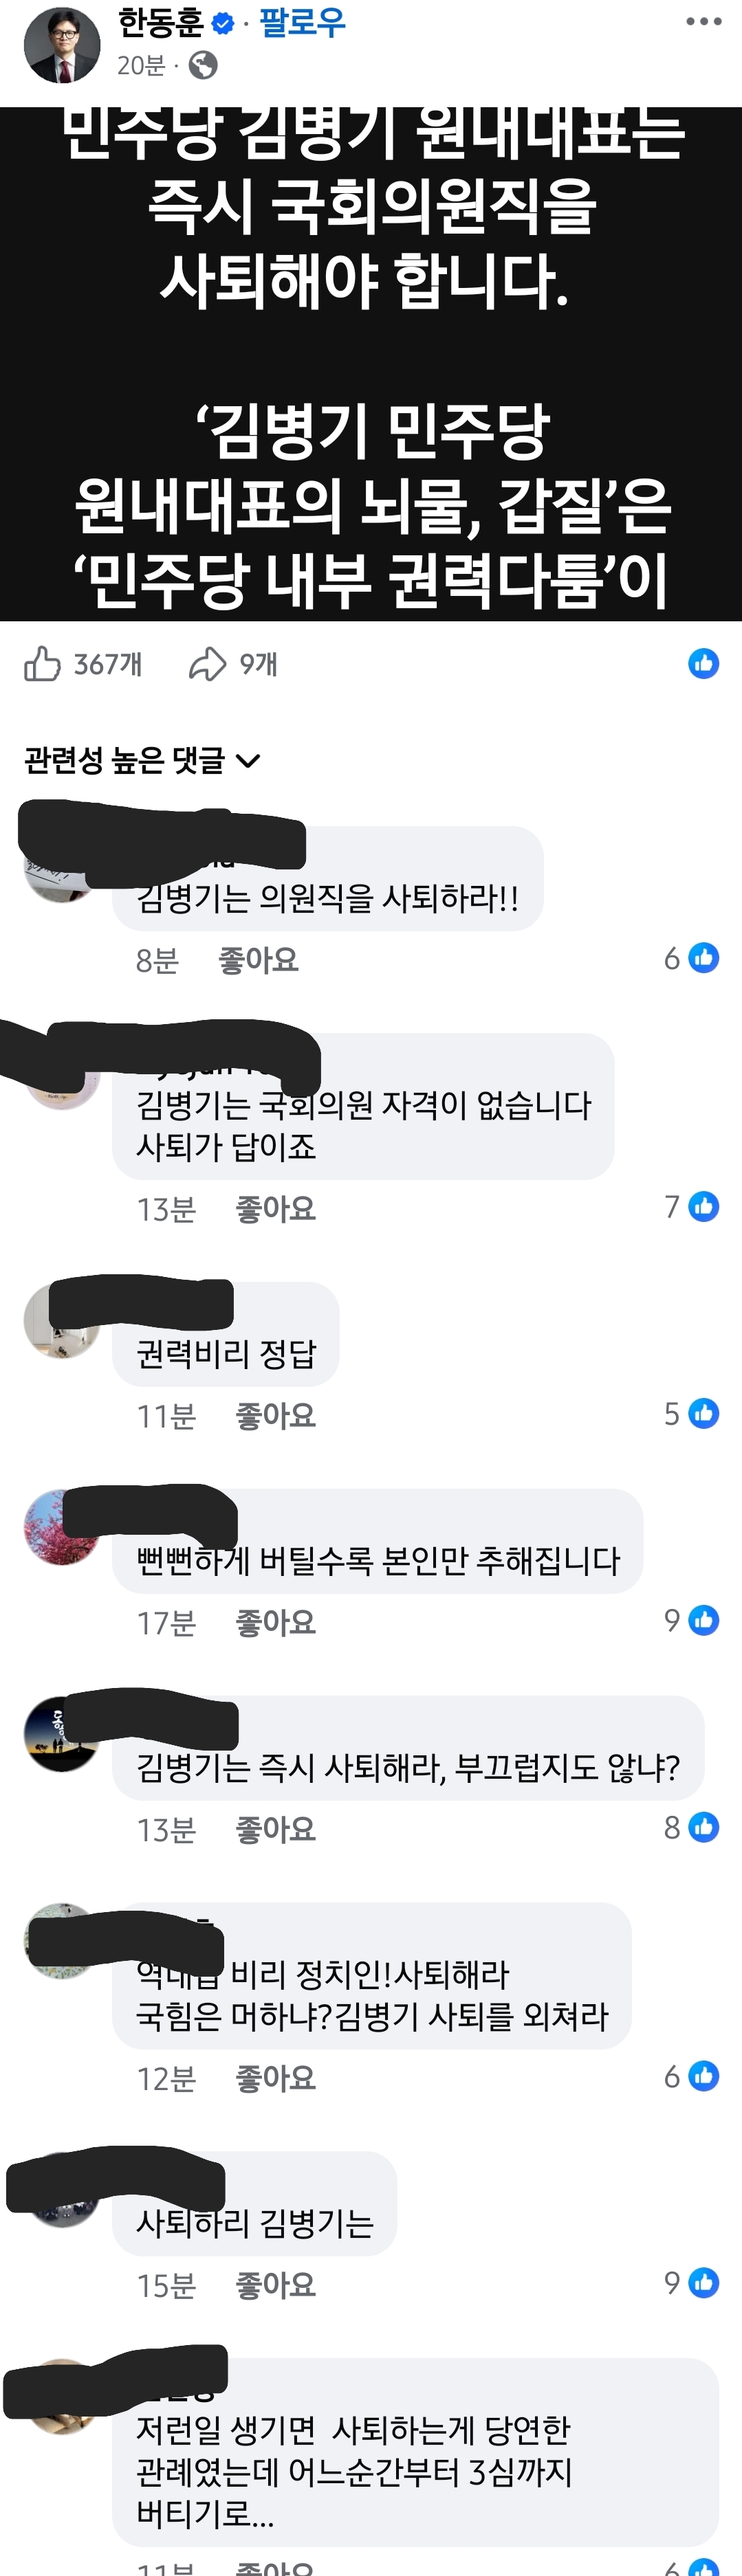The image size is (742, 2576).
Task: Like the '국회의원 자격이 없습니다' comment
Action: click(275, 1209)
